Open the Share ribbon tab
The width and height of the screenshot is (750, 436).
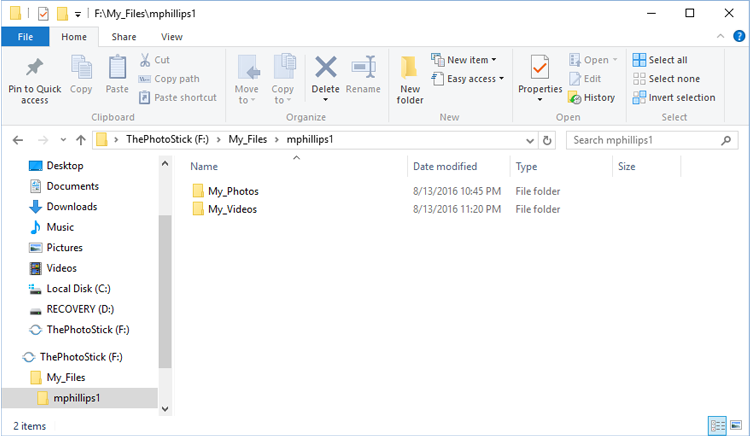point(124,37)
